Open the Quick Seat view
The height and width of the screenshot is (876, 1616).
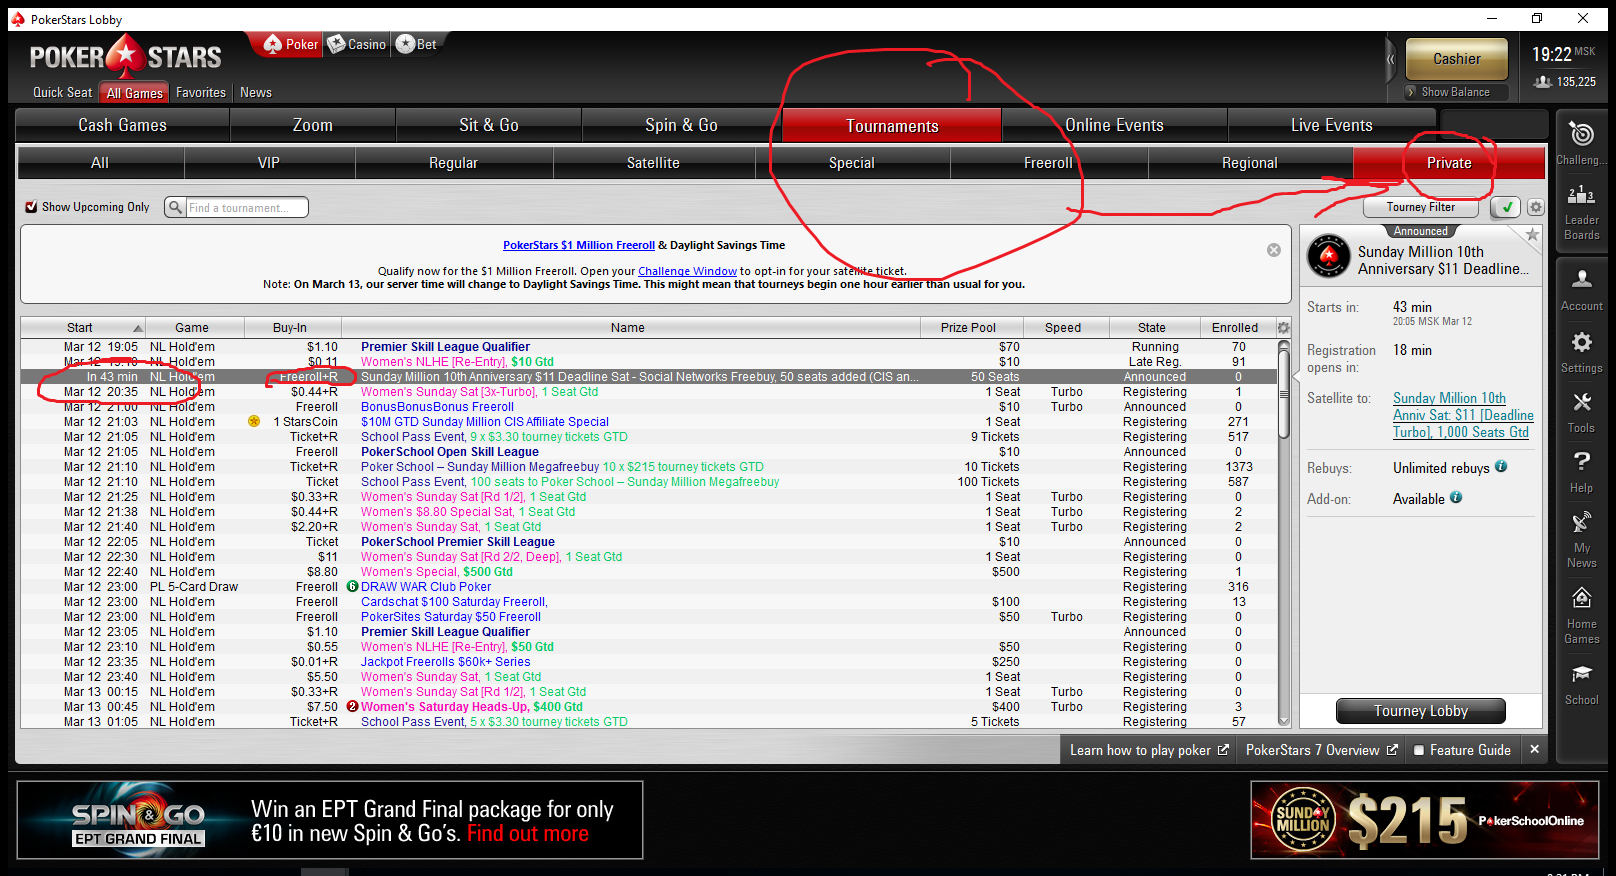point(62,92)
